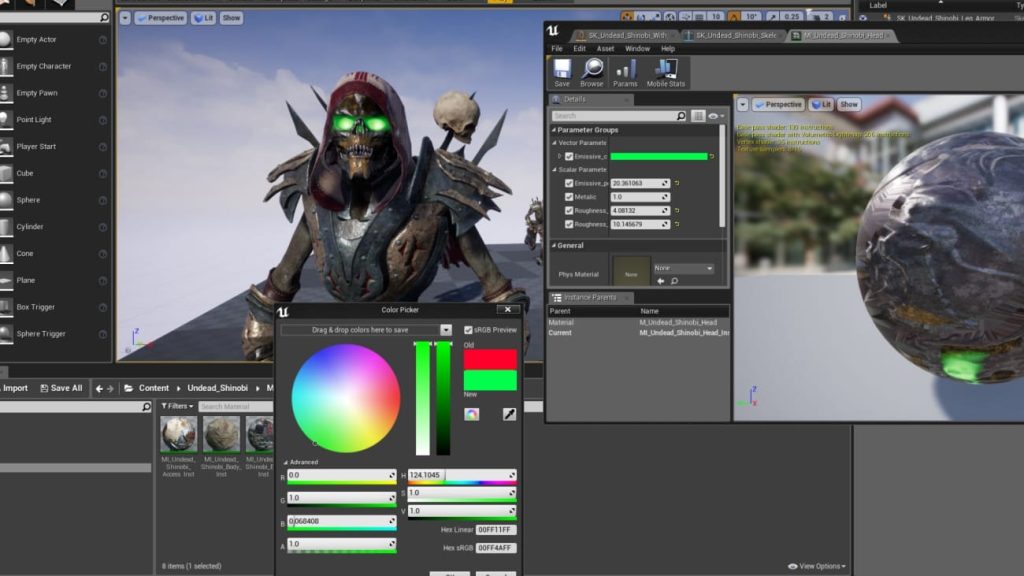This screenshot has width=1024, height=576.
Task: Pick the eyedropper tool in Color Picker
Action: coord(509,414)
